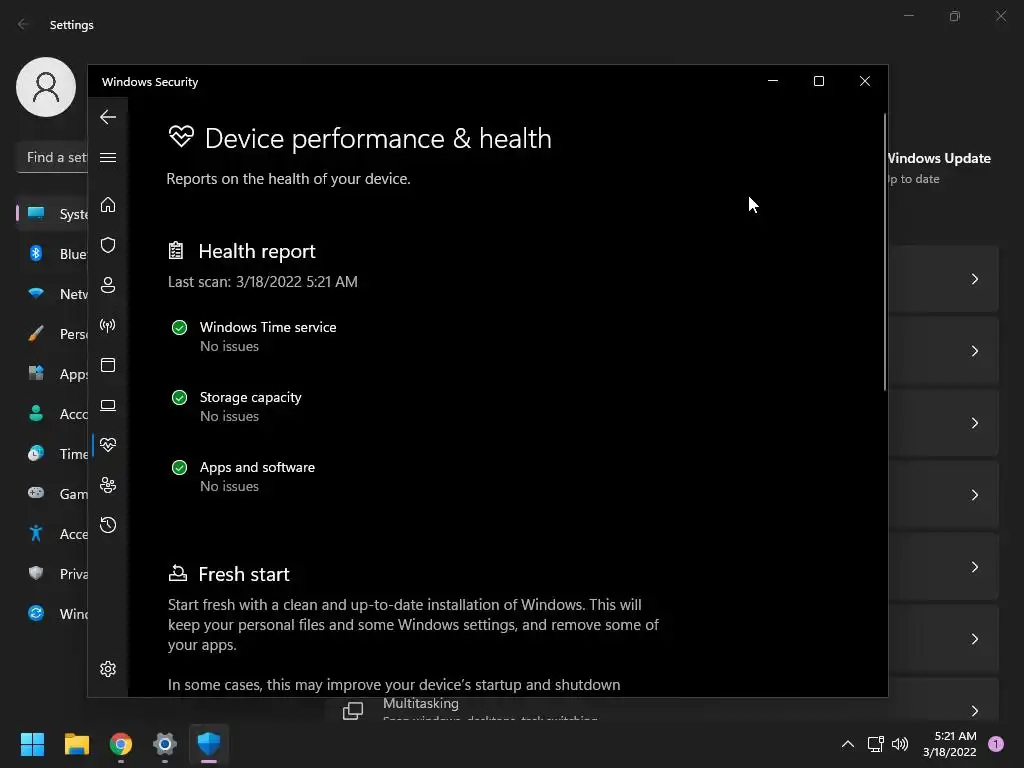Image resolution: width=1024 pixels, height=768 pixels.
Task: Open App & browser control icon
Action: (x=108, y=365)
